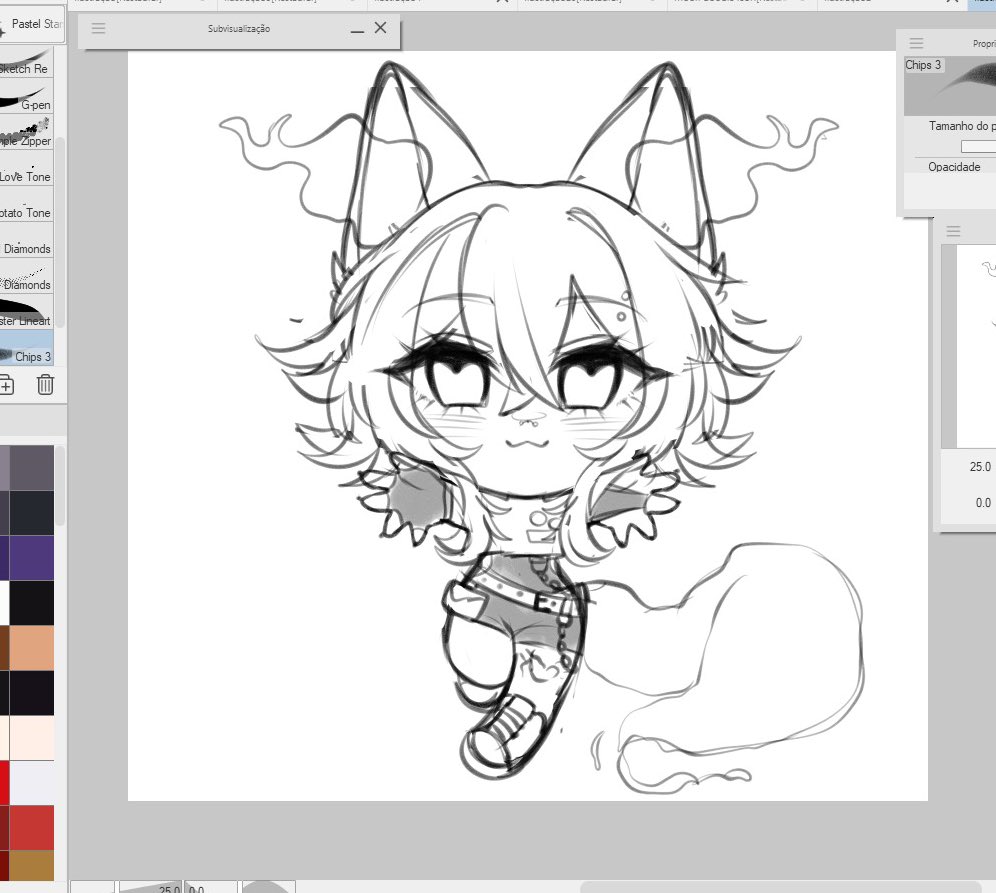Click the Chips 3 brush stroke preview
996x893 pixels.
pos(950,86)
